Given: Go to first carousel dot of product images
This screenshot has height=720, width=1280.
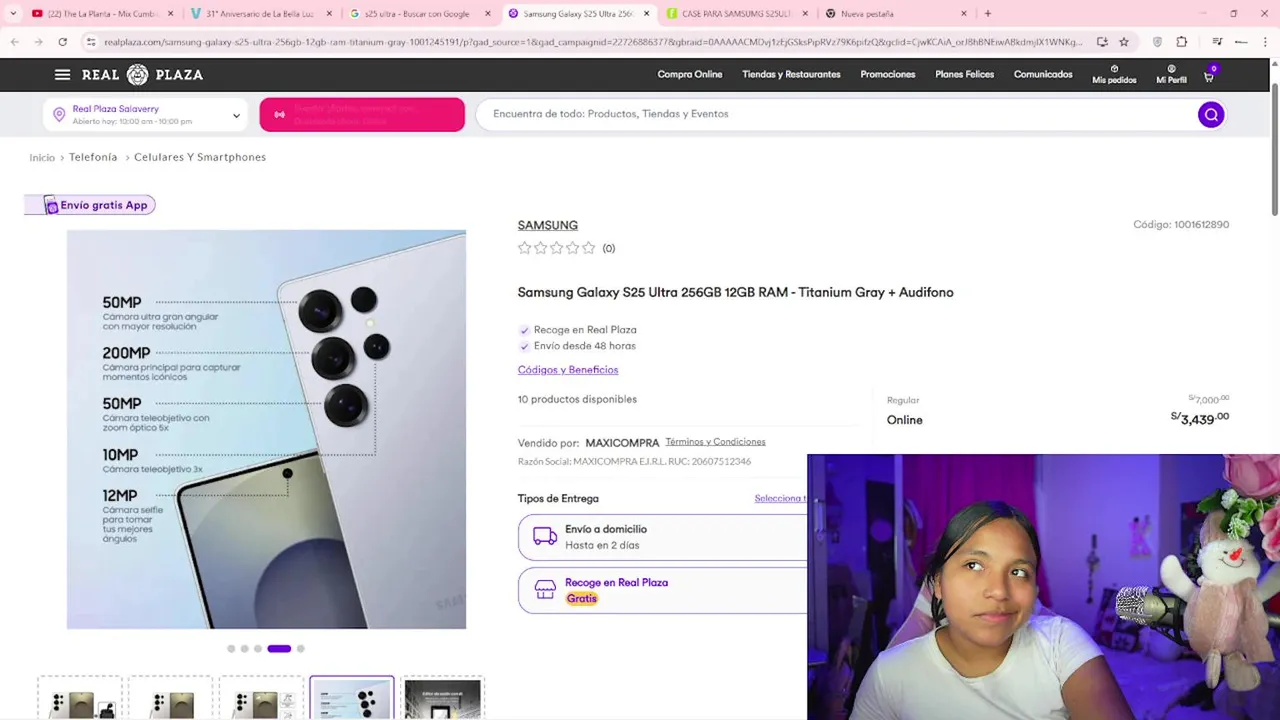Looking at the screenshot, I should (231, 649).
